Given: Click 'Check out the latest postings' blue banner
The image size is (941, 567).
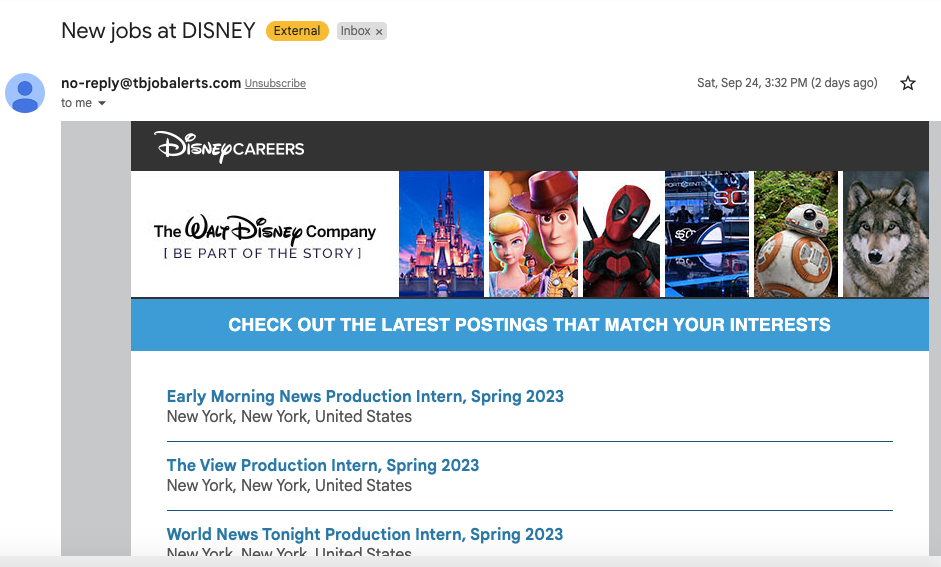Looking at the screenshot, I should (529, 325).
